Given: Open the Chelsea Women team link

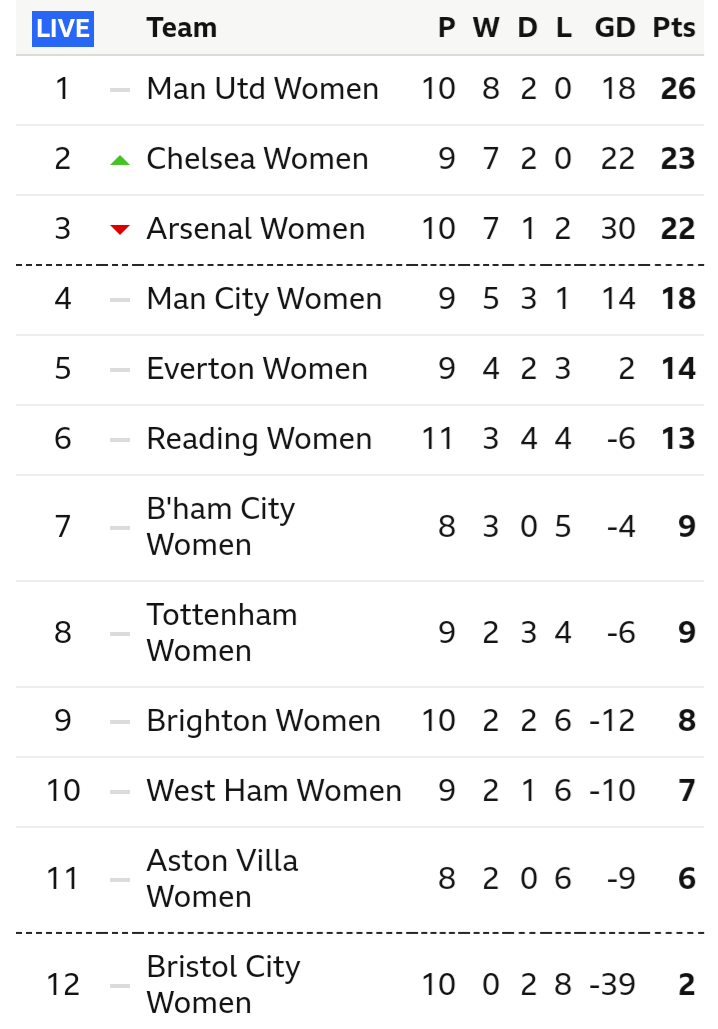Looking at the screenshot, I should (257, 159).
